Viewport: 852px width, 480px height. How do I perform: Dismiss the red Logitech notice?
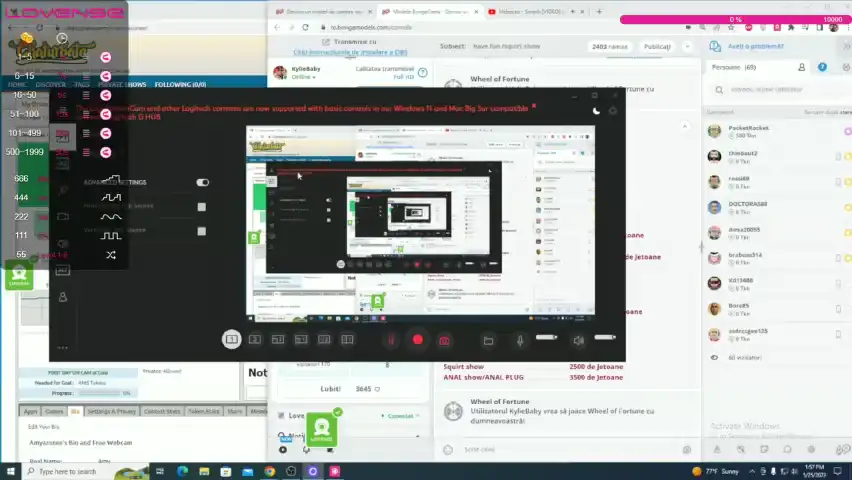[x=534, y=106]
